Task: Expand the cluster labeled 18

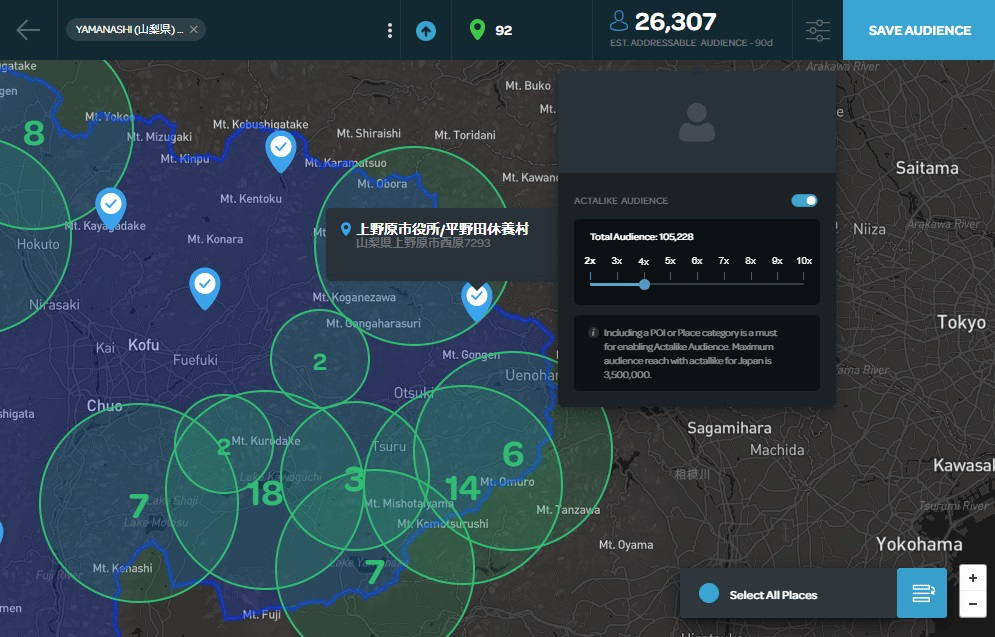Action: point(266,493)
